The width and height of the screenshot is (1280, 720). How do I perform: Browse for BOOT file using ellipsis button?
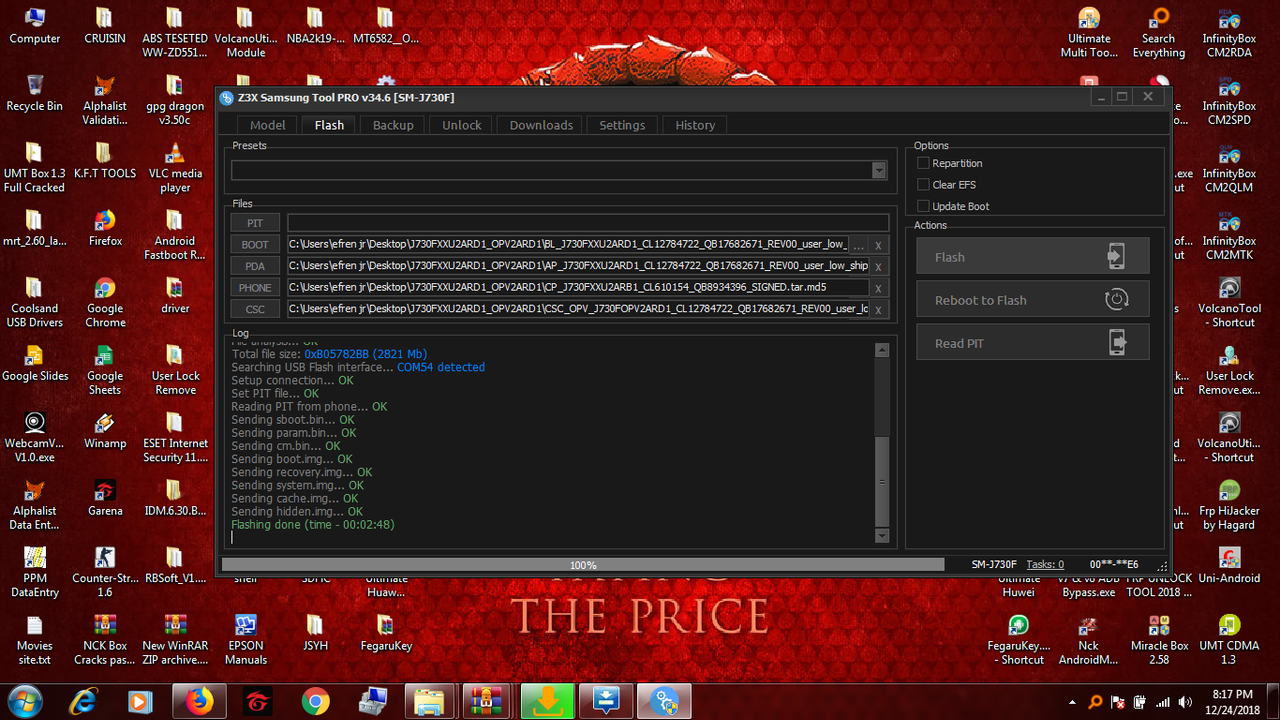point(859,245)
